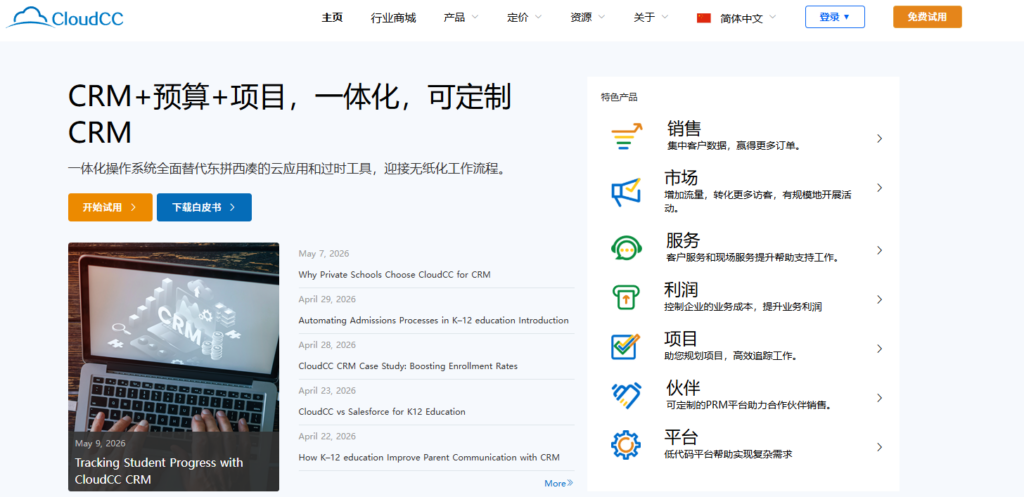
Task: Click the CloudCC logo
Action: [x=65, y=18]
